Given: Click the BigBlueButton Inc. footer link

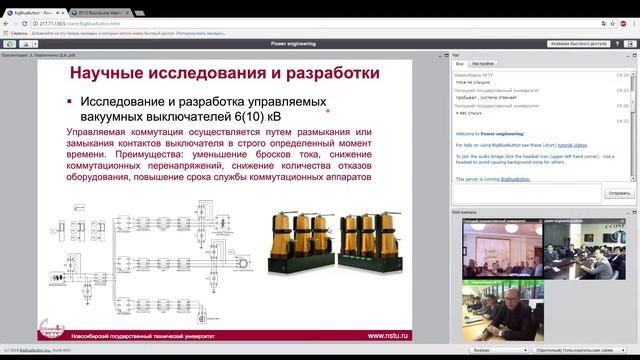Looking at the screenshot, I should [x=35, y=350].
